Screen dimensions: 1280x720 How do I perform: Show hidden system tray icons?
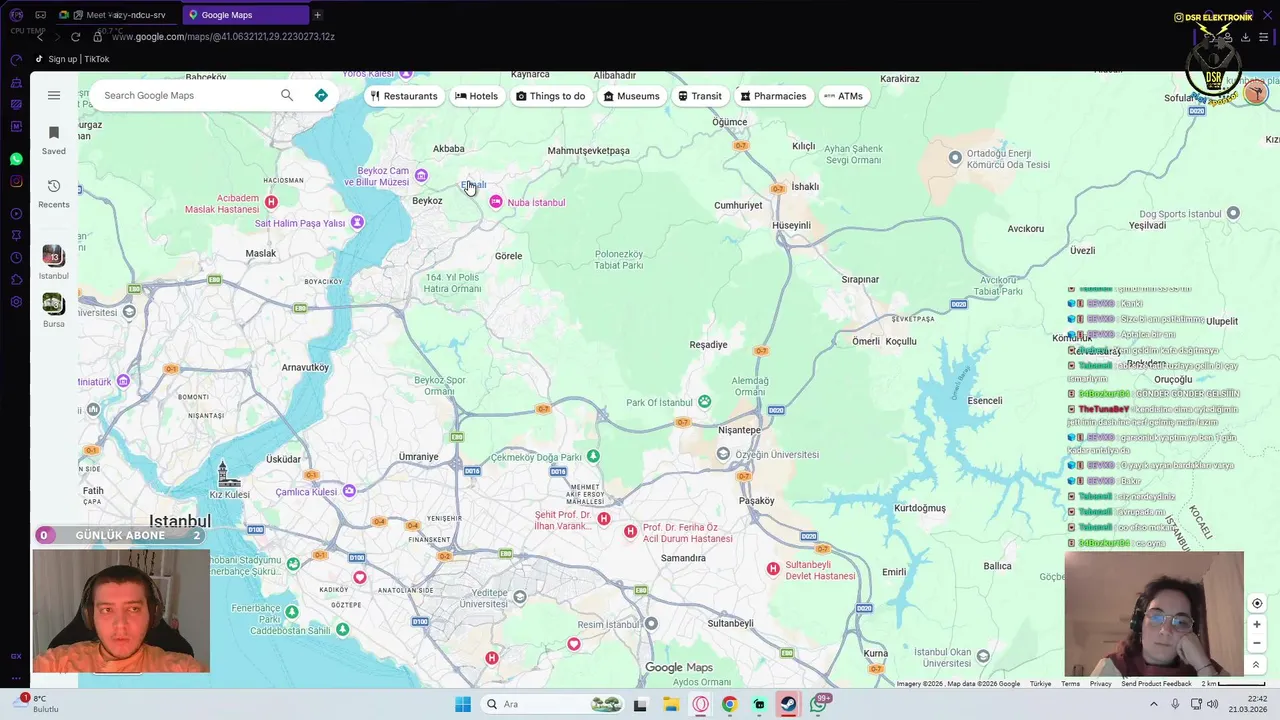click(x=1153, y=704)
